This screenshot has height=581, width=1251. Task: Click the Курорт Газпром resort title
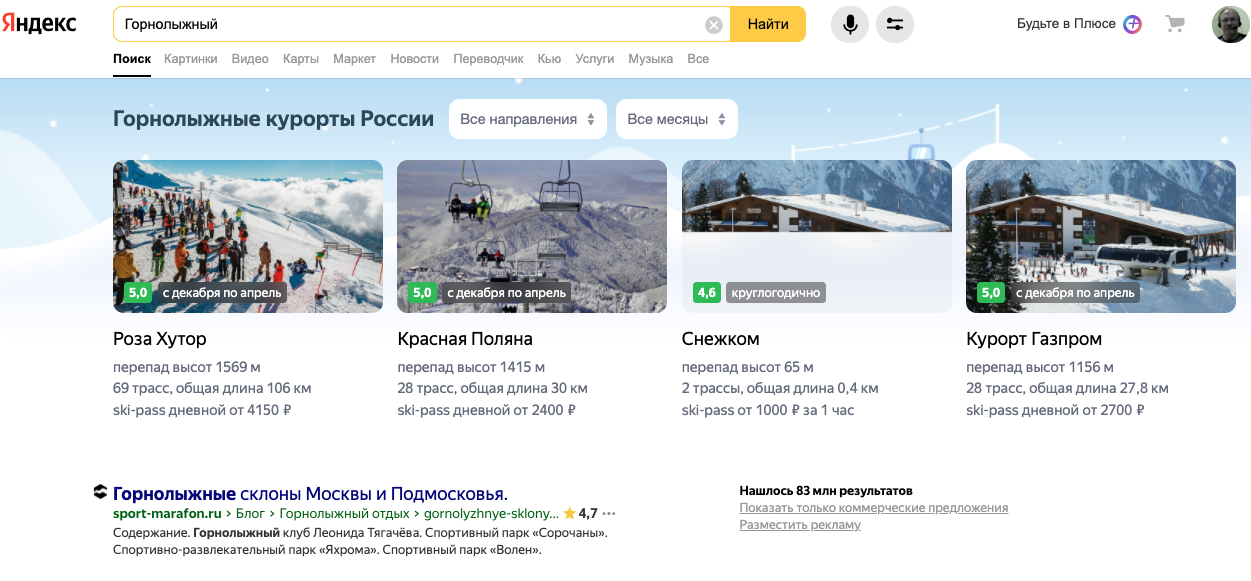point(1034,339)
